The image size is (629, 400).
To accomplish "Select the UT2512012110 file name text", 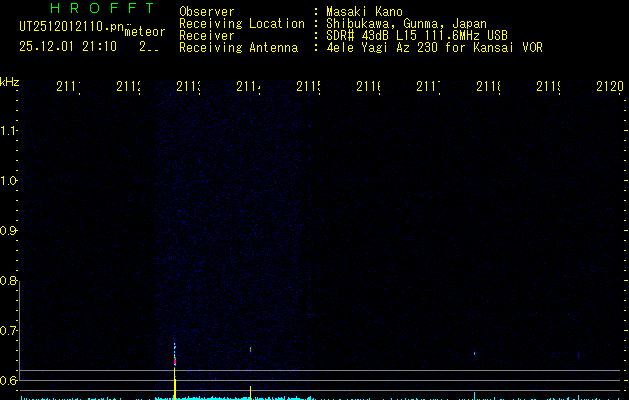I will (x=71, y=27).
